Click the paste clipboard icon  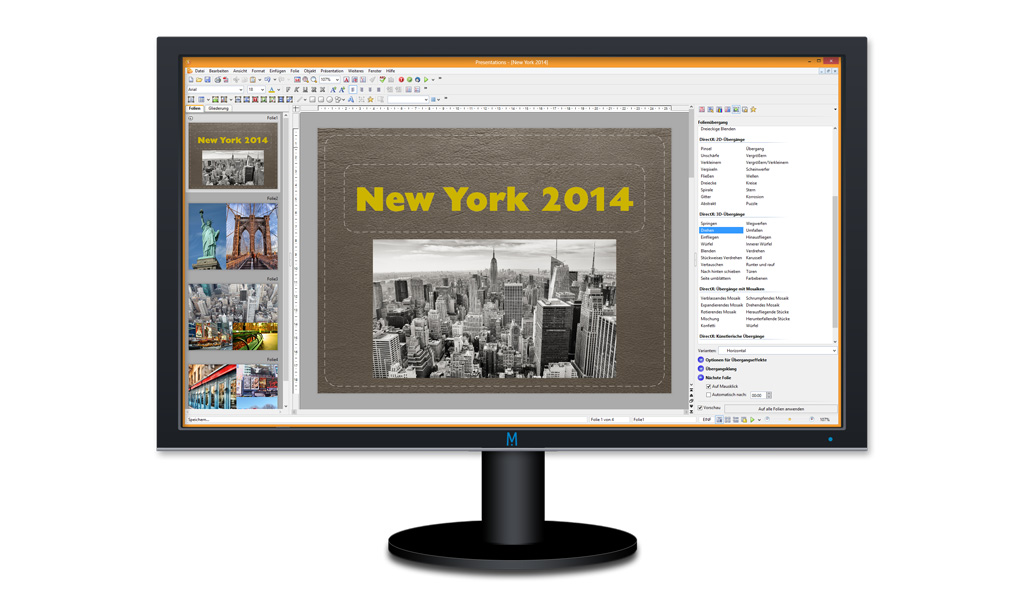pyautogui.click(x=252, y=80)
